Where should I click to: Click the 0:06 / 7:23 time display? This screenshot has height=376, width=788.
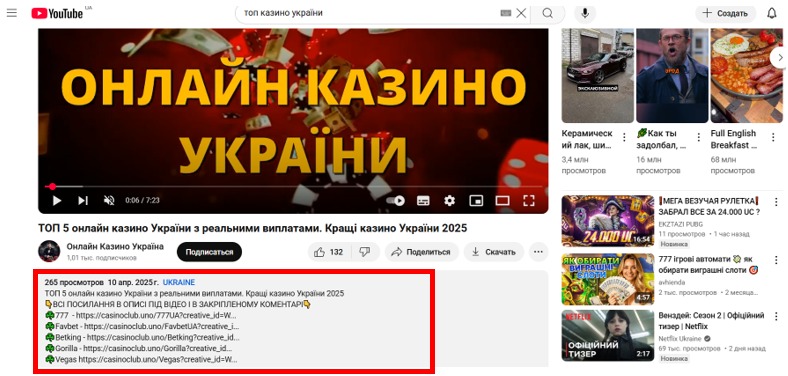pos(142,201)
